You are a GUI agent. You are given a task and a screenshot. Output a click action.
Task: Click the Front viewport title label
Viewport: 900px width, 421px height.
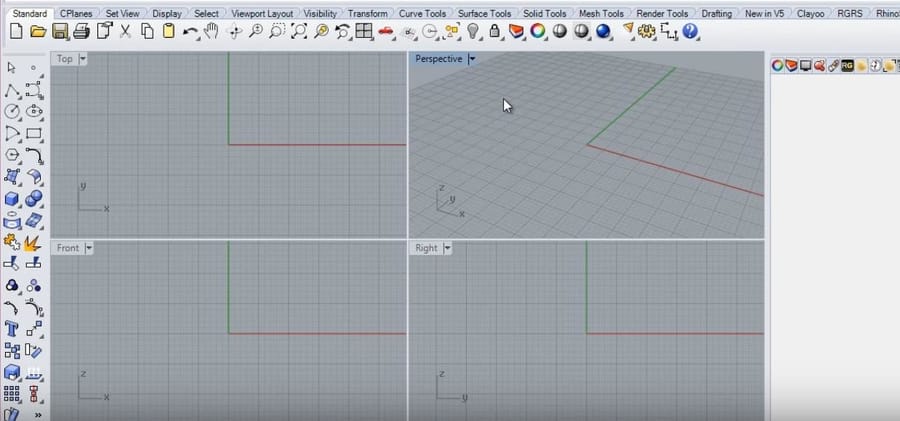[x=68, y=248]
